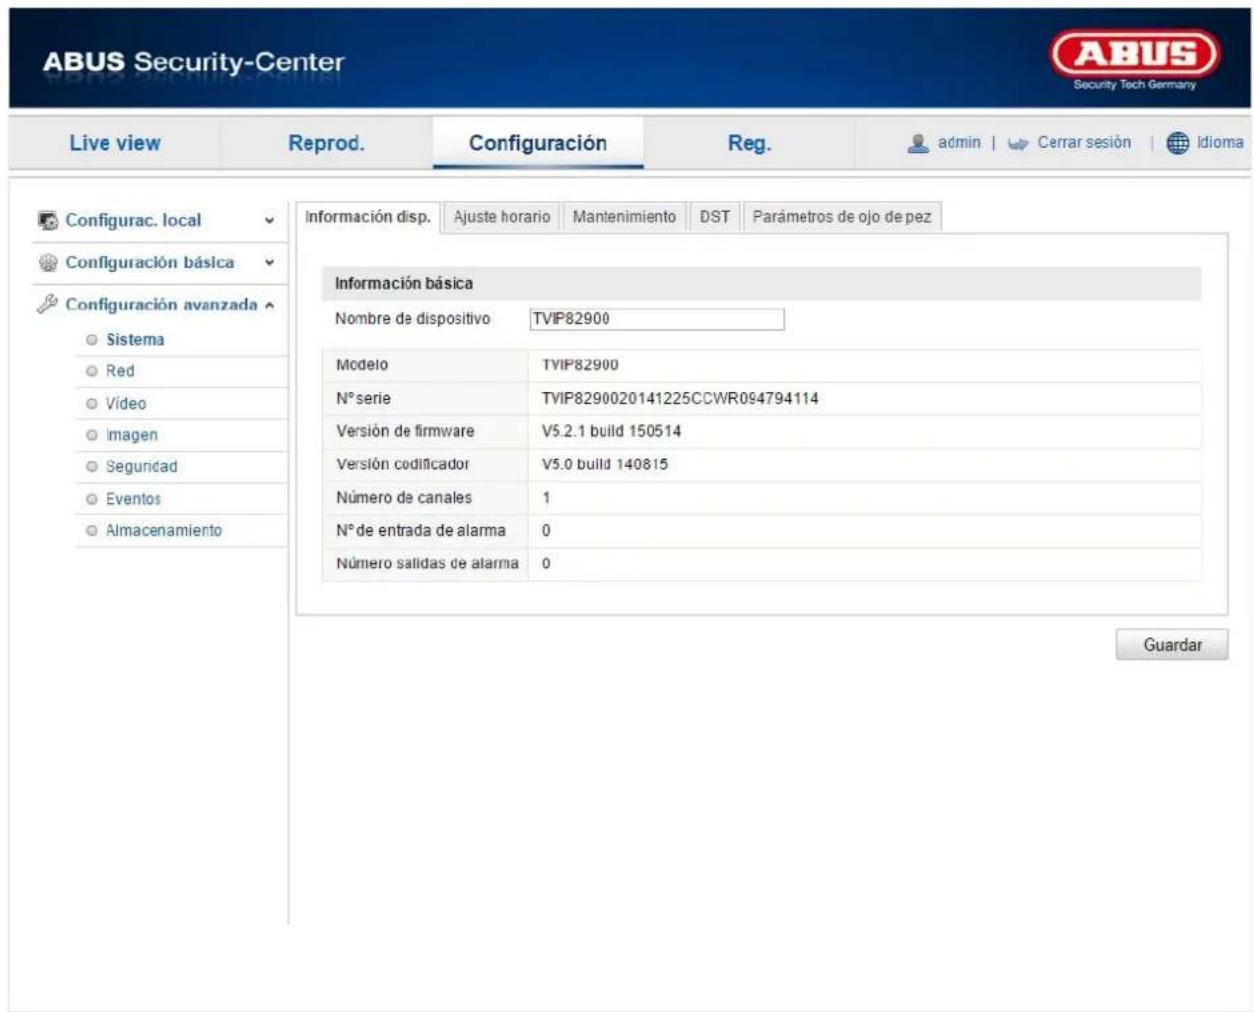Click the Nombre de dispositivo label
This screenshot has height=1012, width=1254.
[x=412, y=319]
